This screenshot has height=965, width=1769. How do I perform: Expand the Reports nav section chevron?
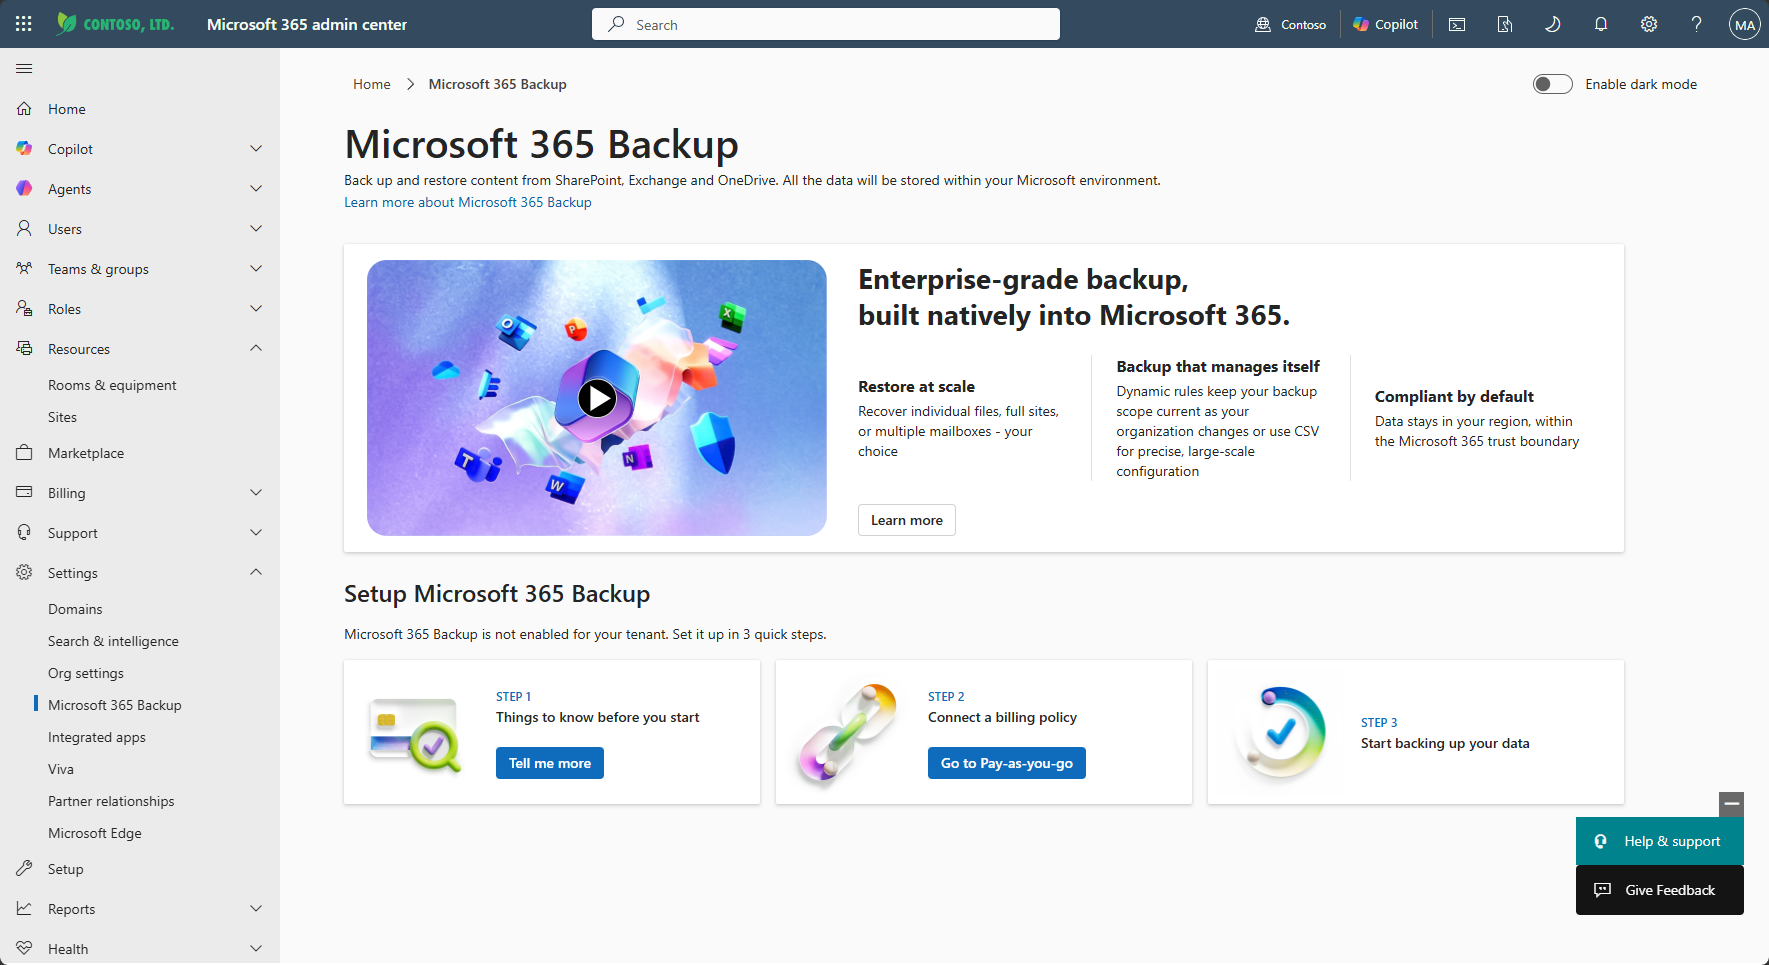click(256, 909)
